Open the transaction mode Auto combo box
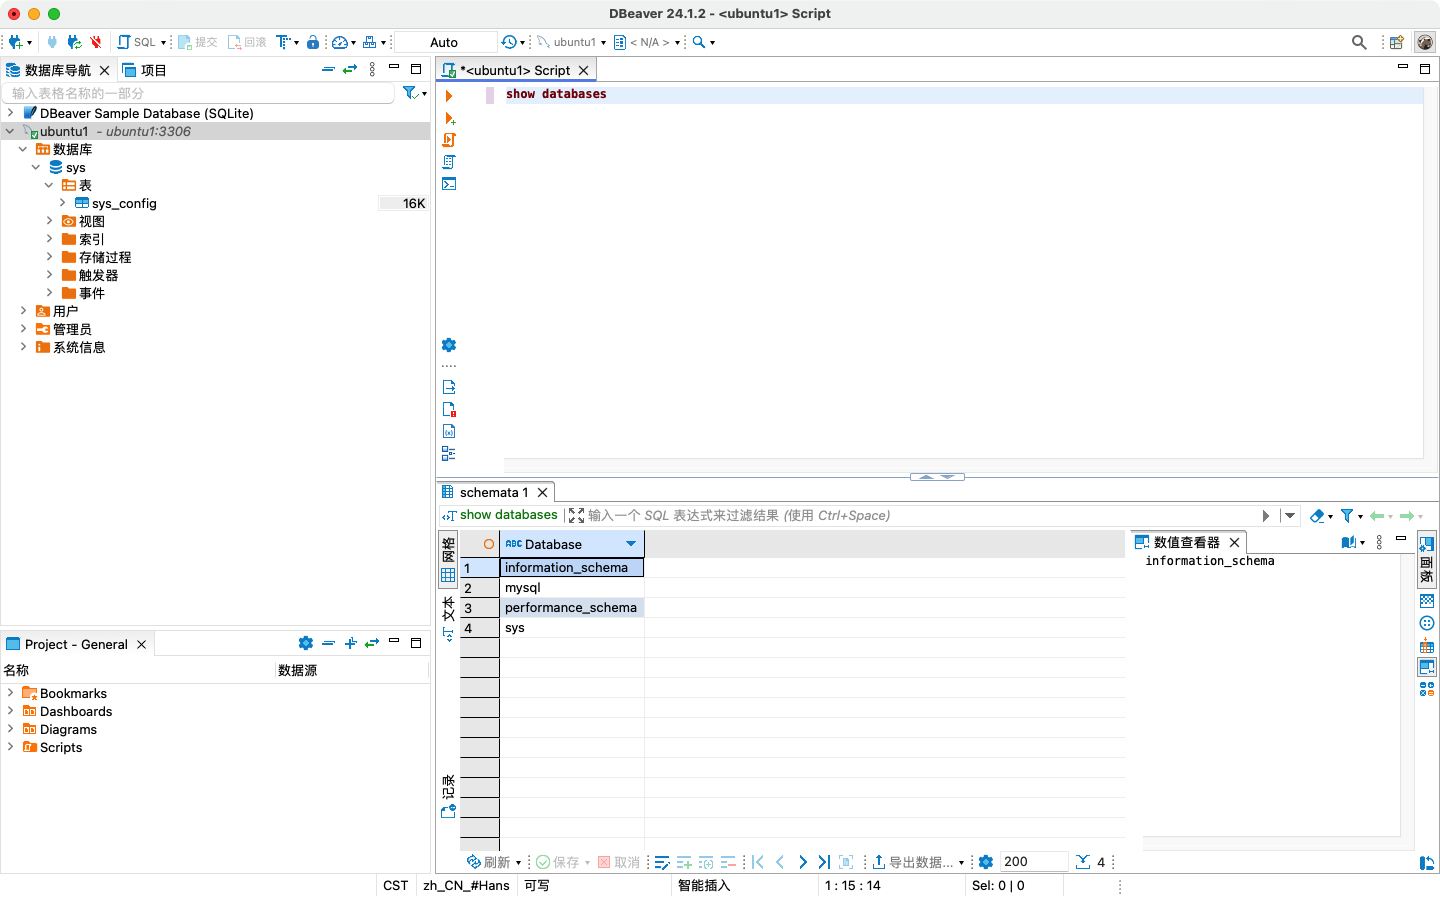1440x900 pixels. 445,42
